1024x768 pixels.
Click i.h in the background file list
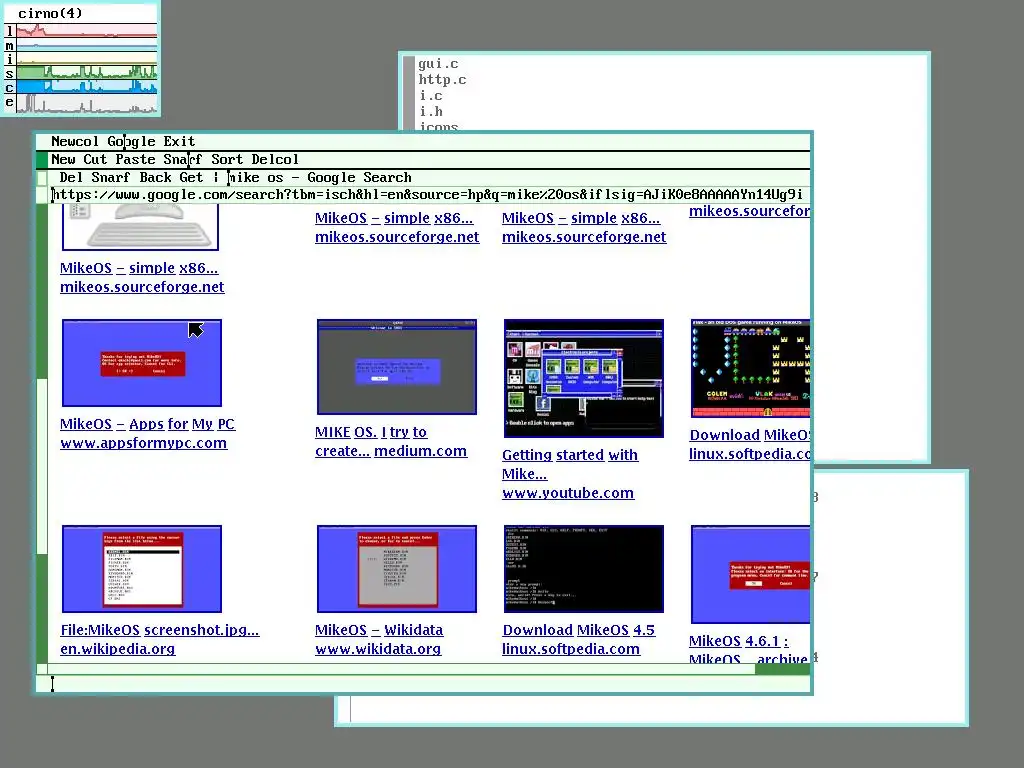(430, 112)
